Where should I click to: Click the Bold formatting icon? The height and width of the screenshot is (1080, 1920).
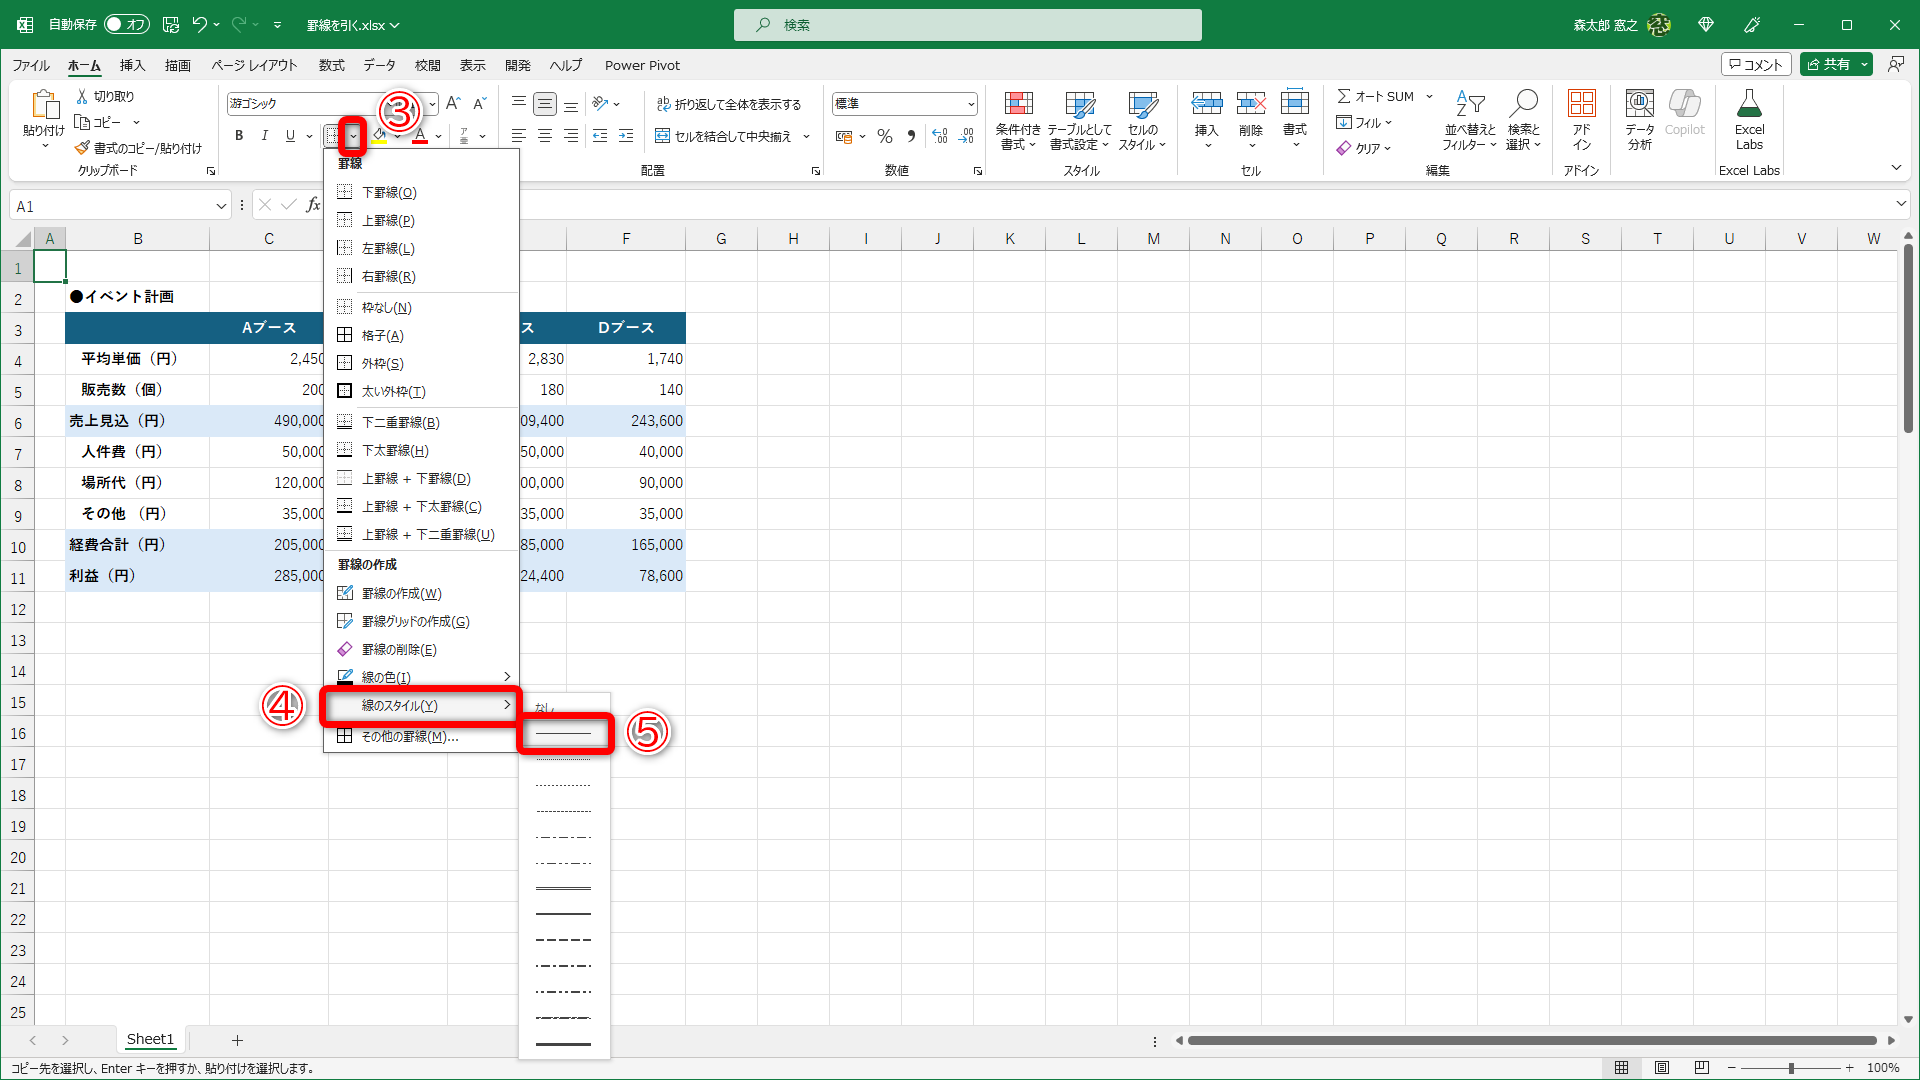tap(238, 136)
